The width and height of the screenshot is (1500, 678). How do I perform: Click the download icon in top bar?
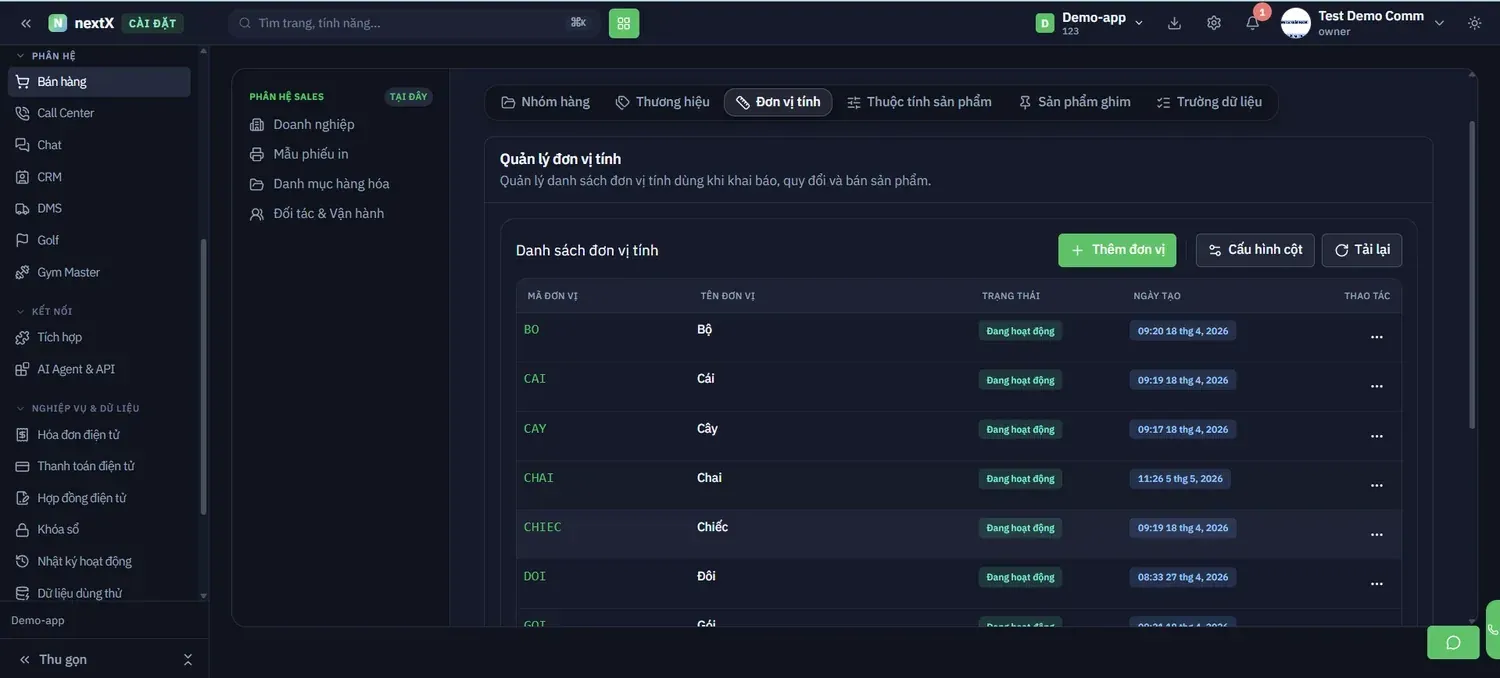pos(1175,23)
